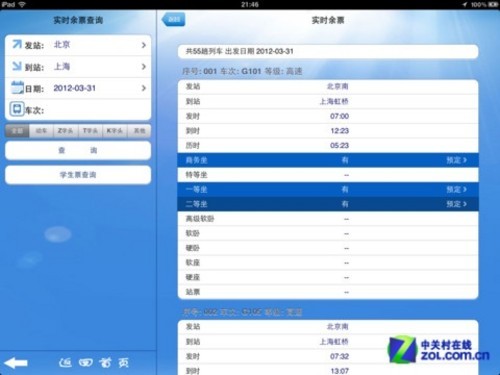500x375 pixels.
Task: Tap the blue back button in header
Action: click(174, 19)
